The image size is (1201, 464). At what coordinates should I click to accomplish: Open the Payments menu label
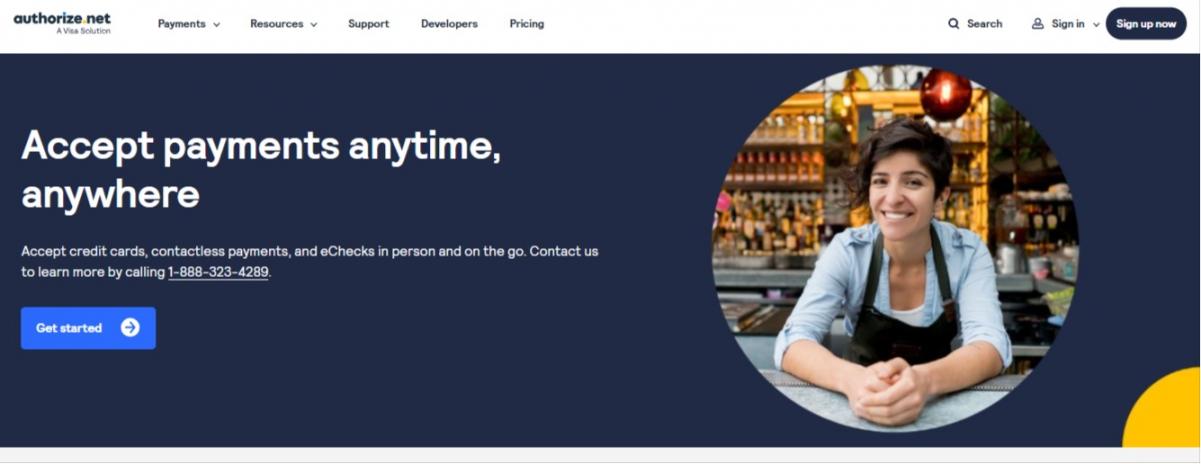coord(182,24)
